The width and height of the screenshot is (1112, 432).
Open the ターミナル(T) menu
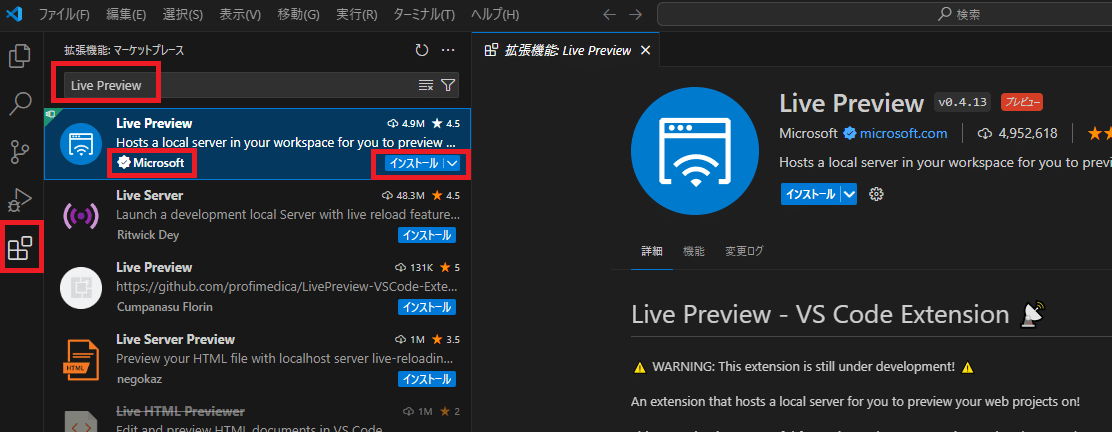coord(424,14)
